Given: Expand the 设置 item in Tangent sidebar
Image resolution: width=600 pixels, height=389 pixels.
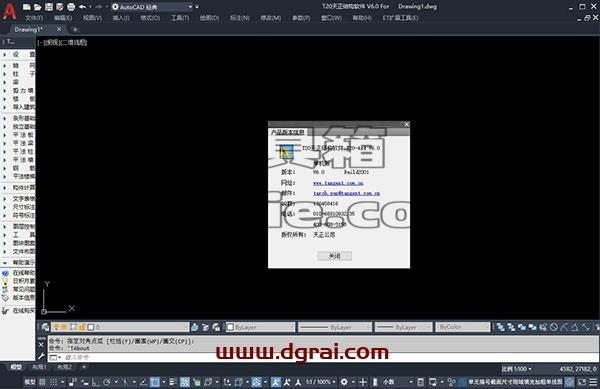Looking at the screenshot, I should (19, 55).
